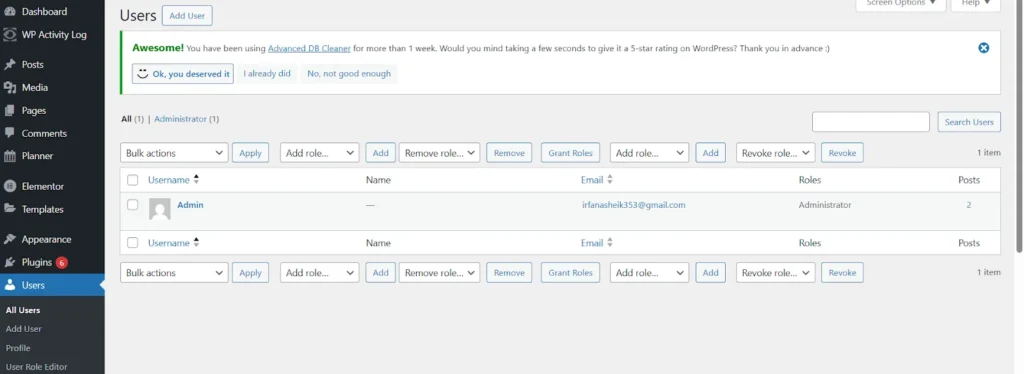Click the Users person icon in sidebar
1024x374 pixels.
[x=9, y=285]
